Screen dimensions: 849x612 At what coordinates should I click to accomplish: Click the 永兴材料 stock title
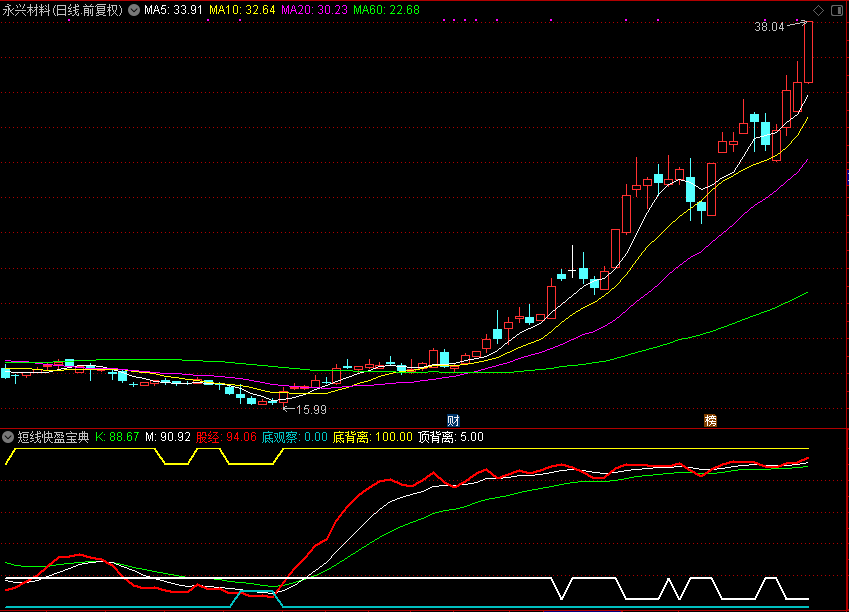62,10
